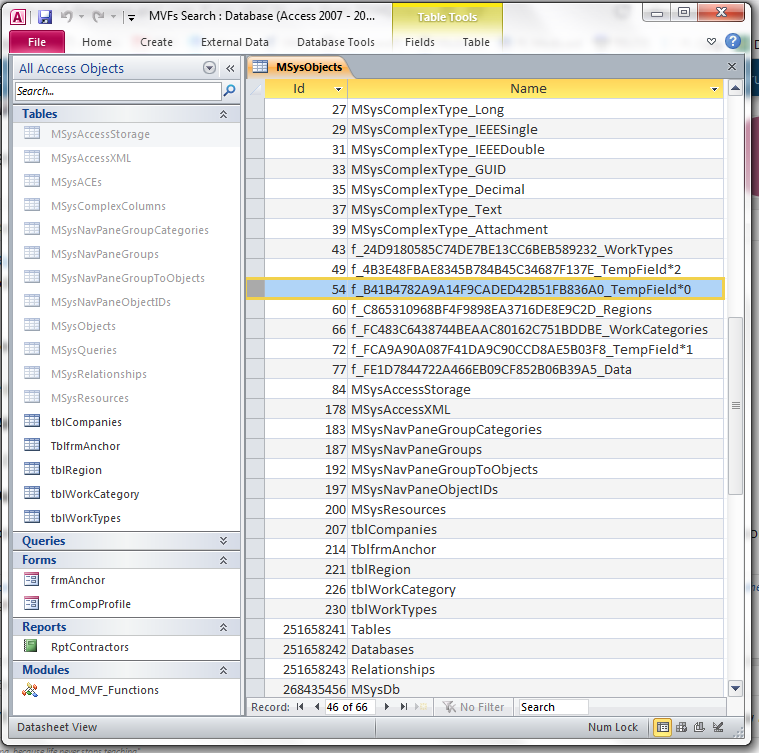Viewport: 759px width, 753px height.
Task: Collapse the Reports group
Action: pyautogui.click(x=223, y=627)
